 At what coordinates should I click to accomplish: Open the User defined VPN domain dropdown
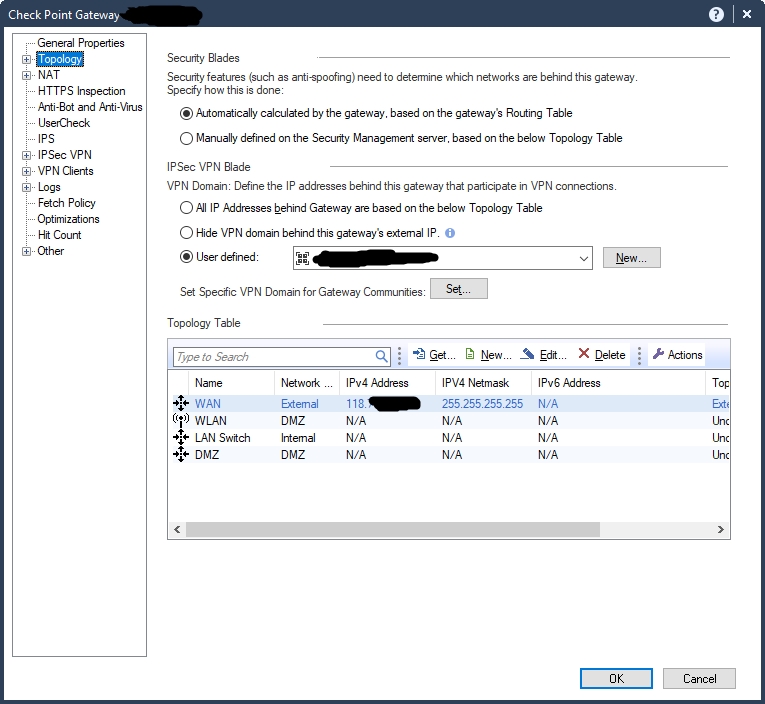[584, 258]
